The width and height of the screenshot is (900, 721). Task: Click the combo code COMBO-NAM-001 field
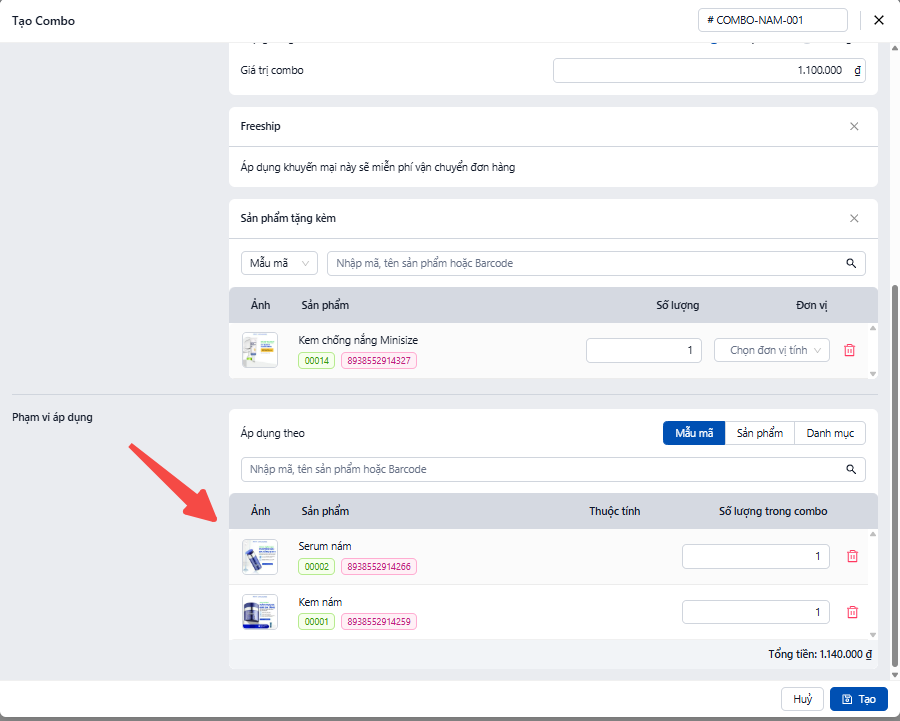(x=772, y=20)
